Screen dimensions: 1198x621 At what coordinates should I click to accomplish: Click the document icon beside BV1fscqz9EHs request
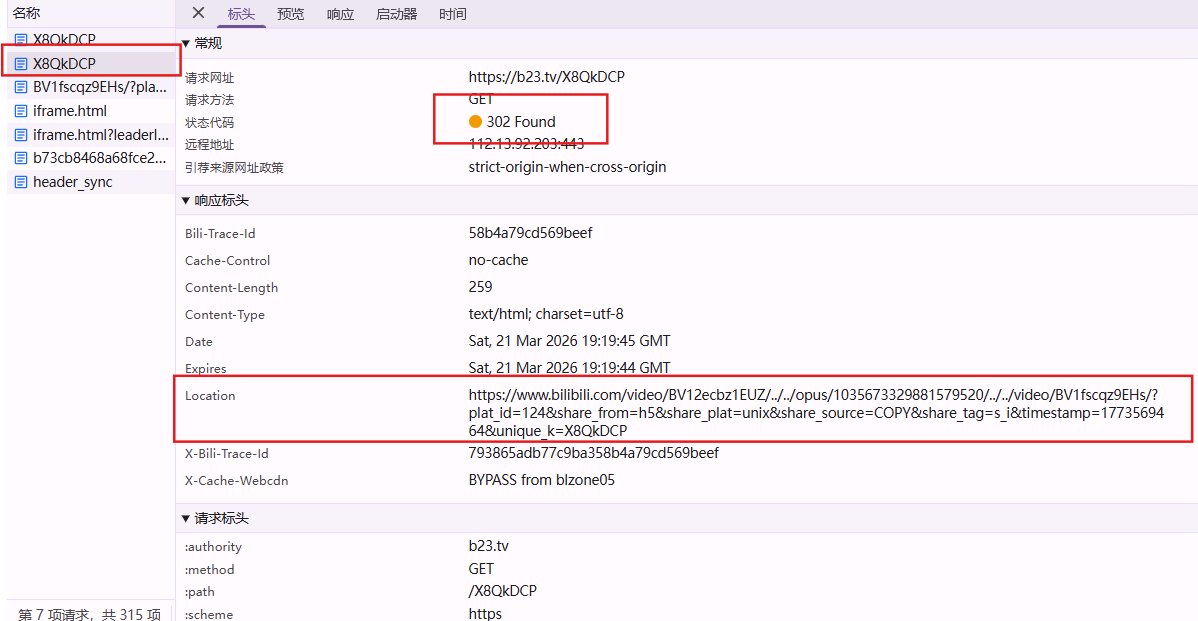20,87
